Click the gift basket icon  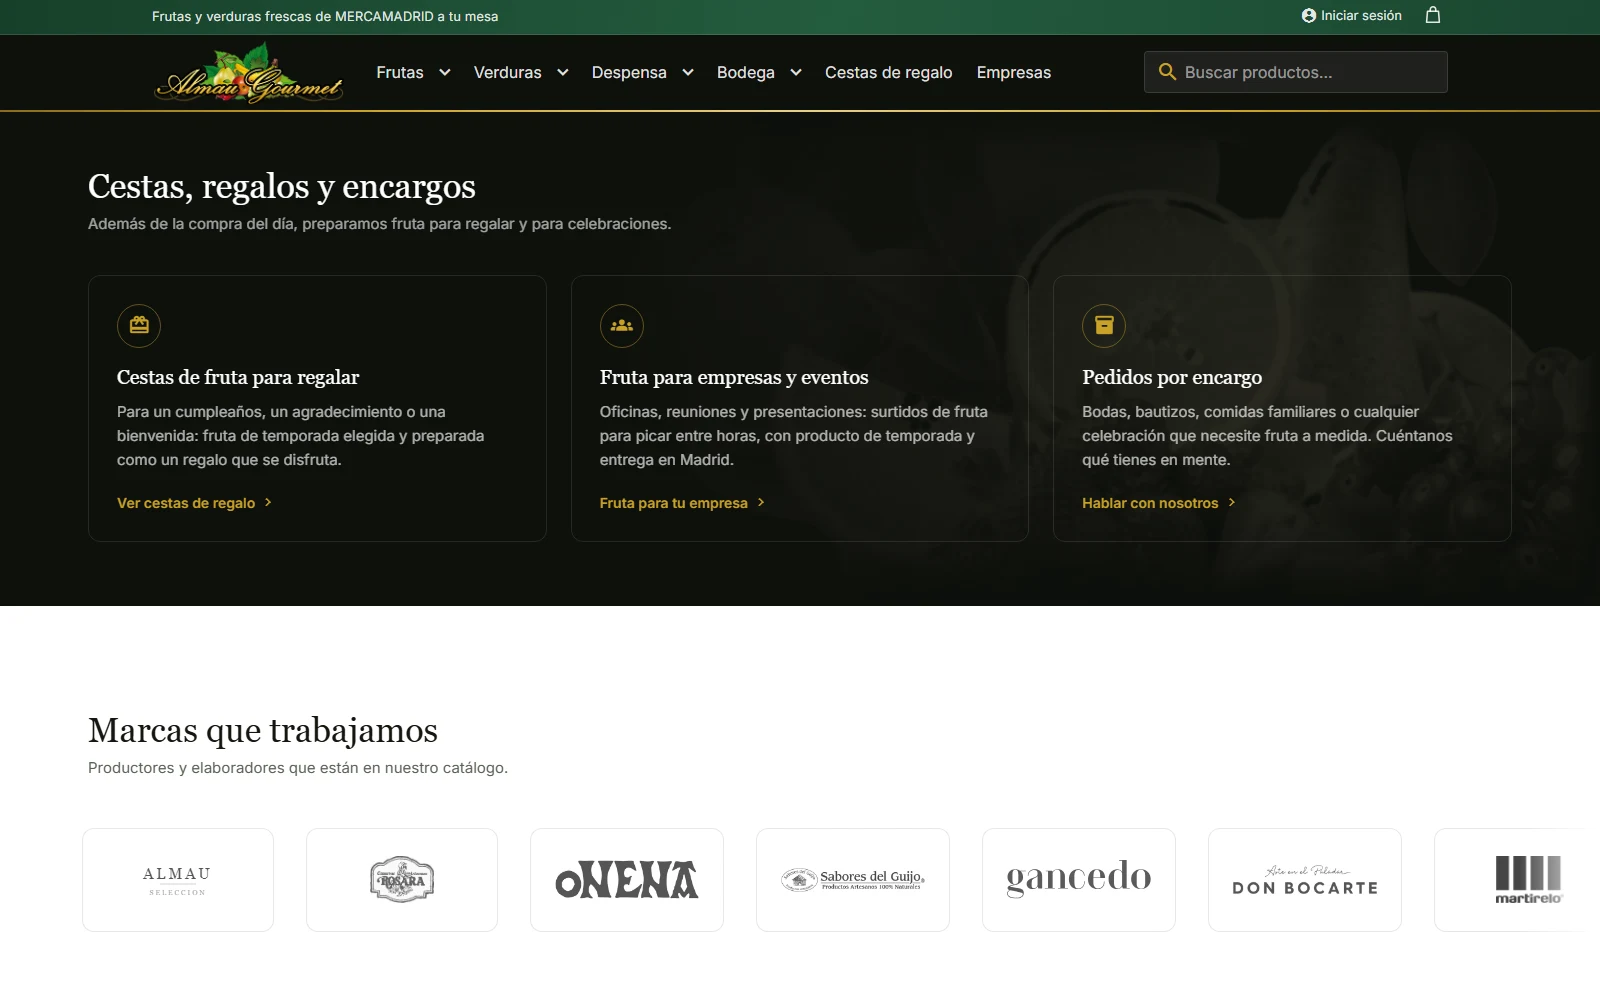(x=139, y=325)
